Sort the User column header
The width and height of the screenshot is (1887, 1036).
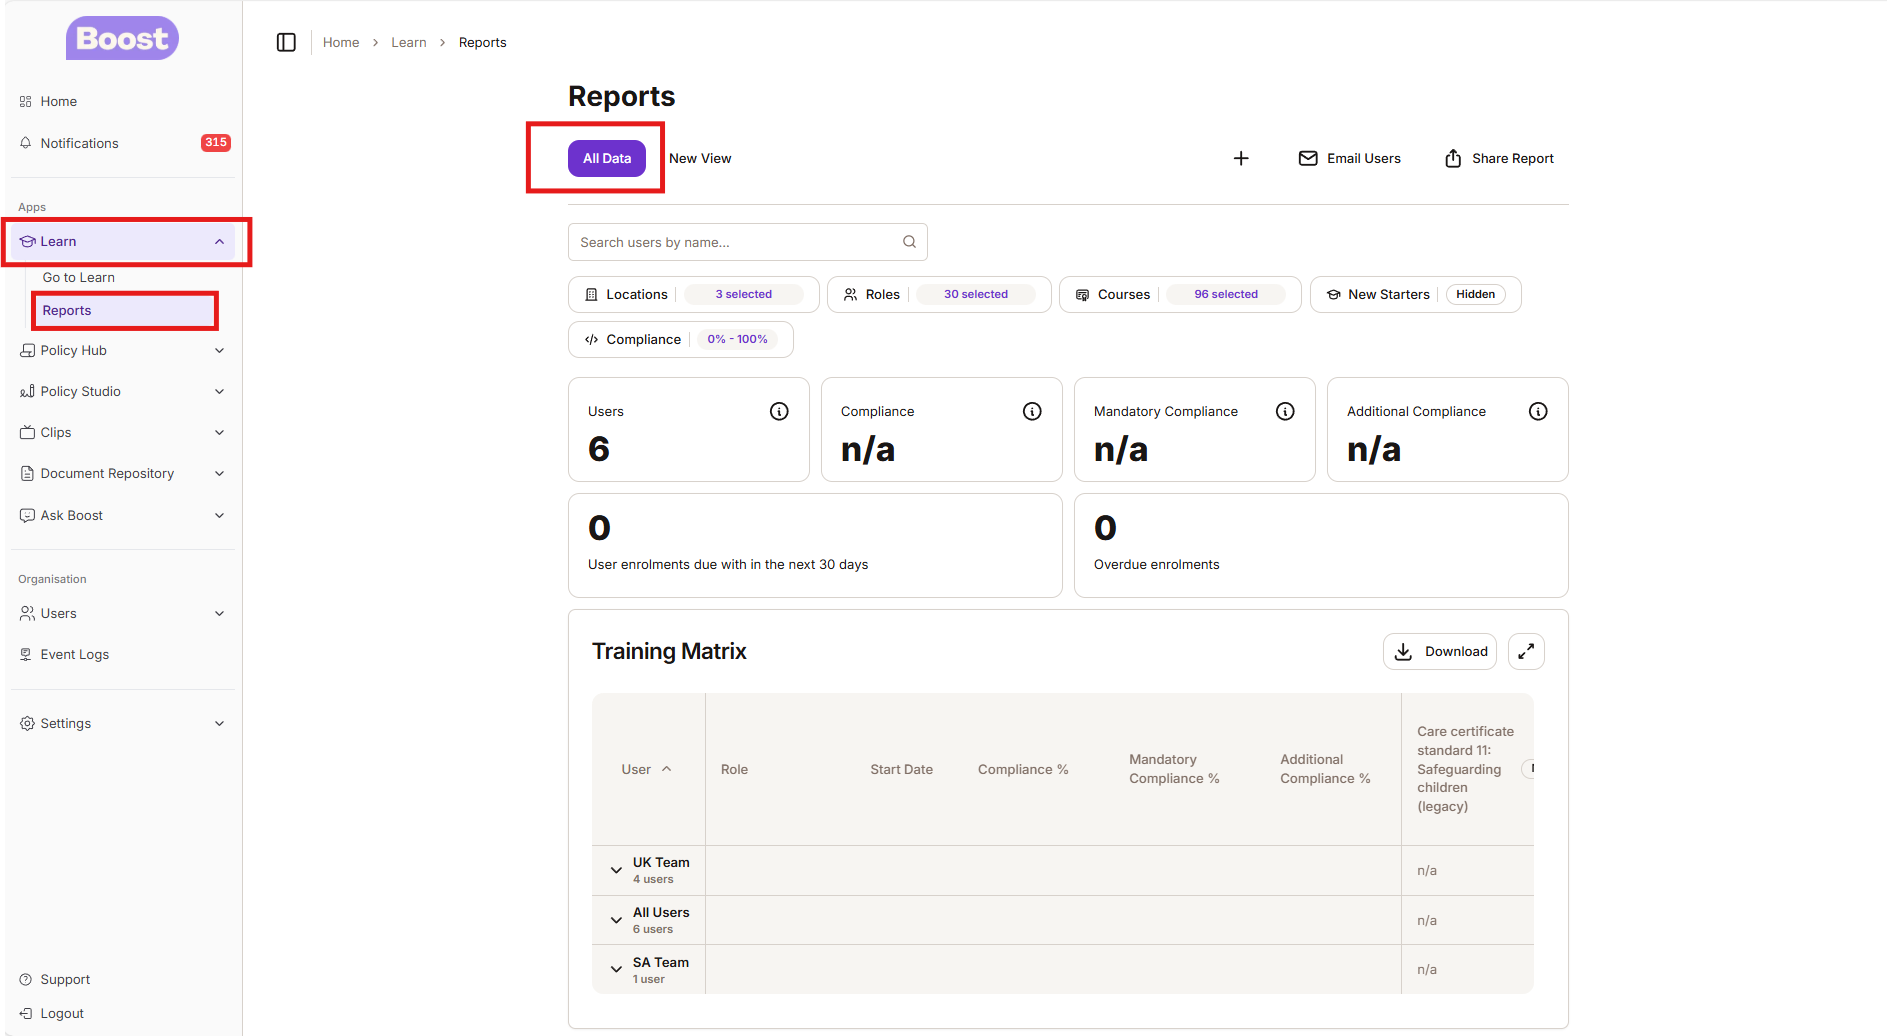[x=646, y=769]
